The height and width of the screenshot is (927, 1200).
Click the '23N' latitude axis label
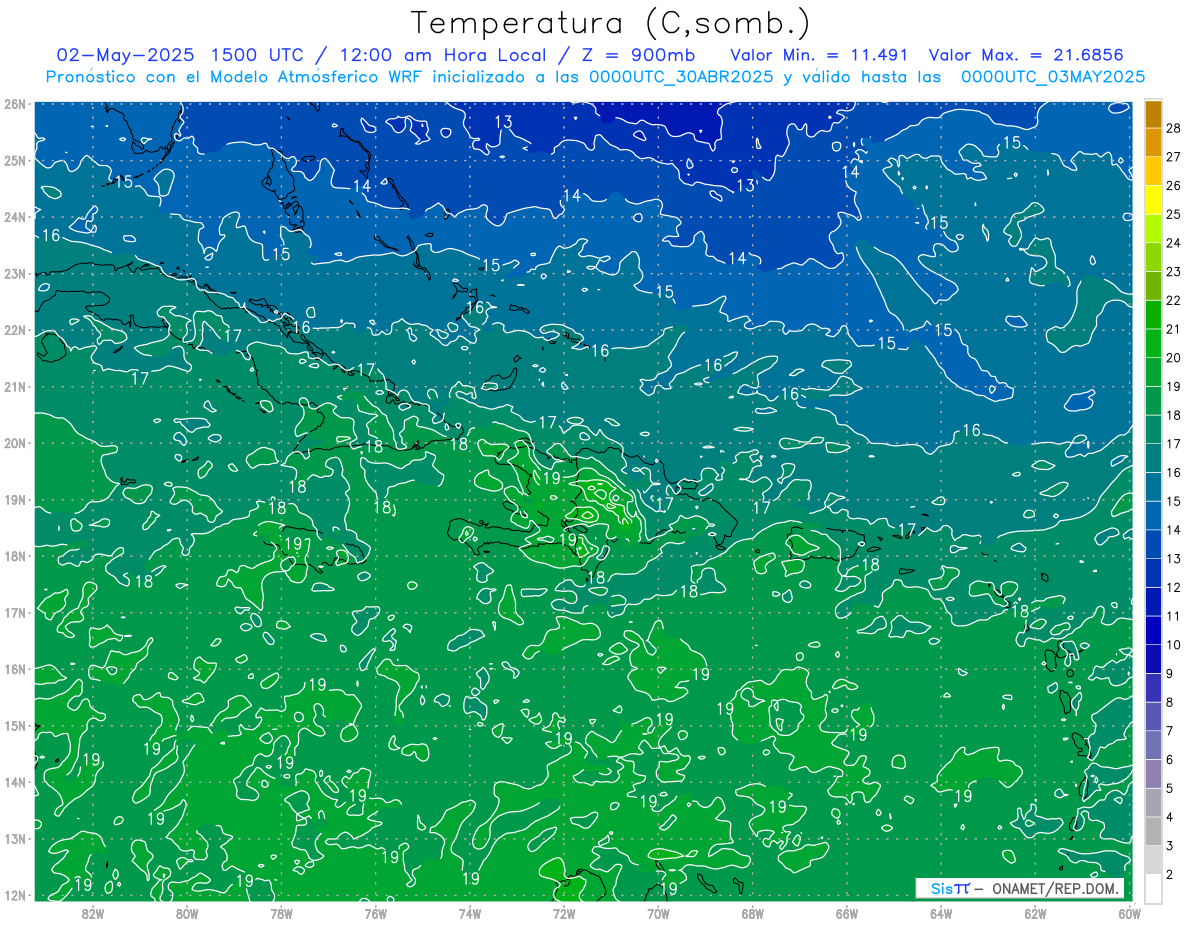click(13, 273)
